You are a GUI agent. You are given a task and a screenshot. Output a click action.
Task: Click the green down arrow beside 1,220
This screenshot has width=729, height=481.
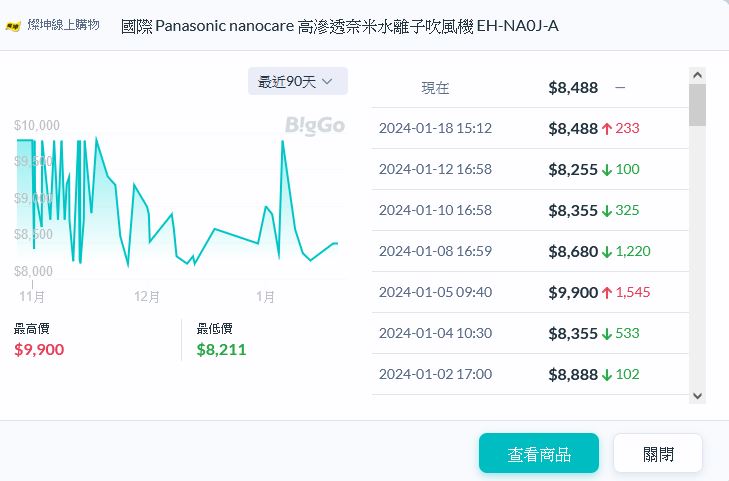coord(607,251)
